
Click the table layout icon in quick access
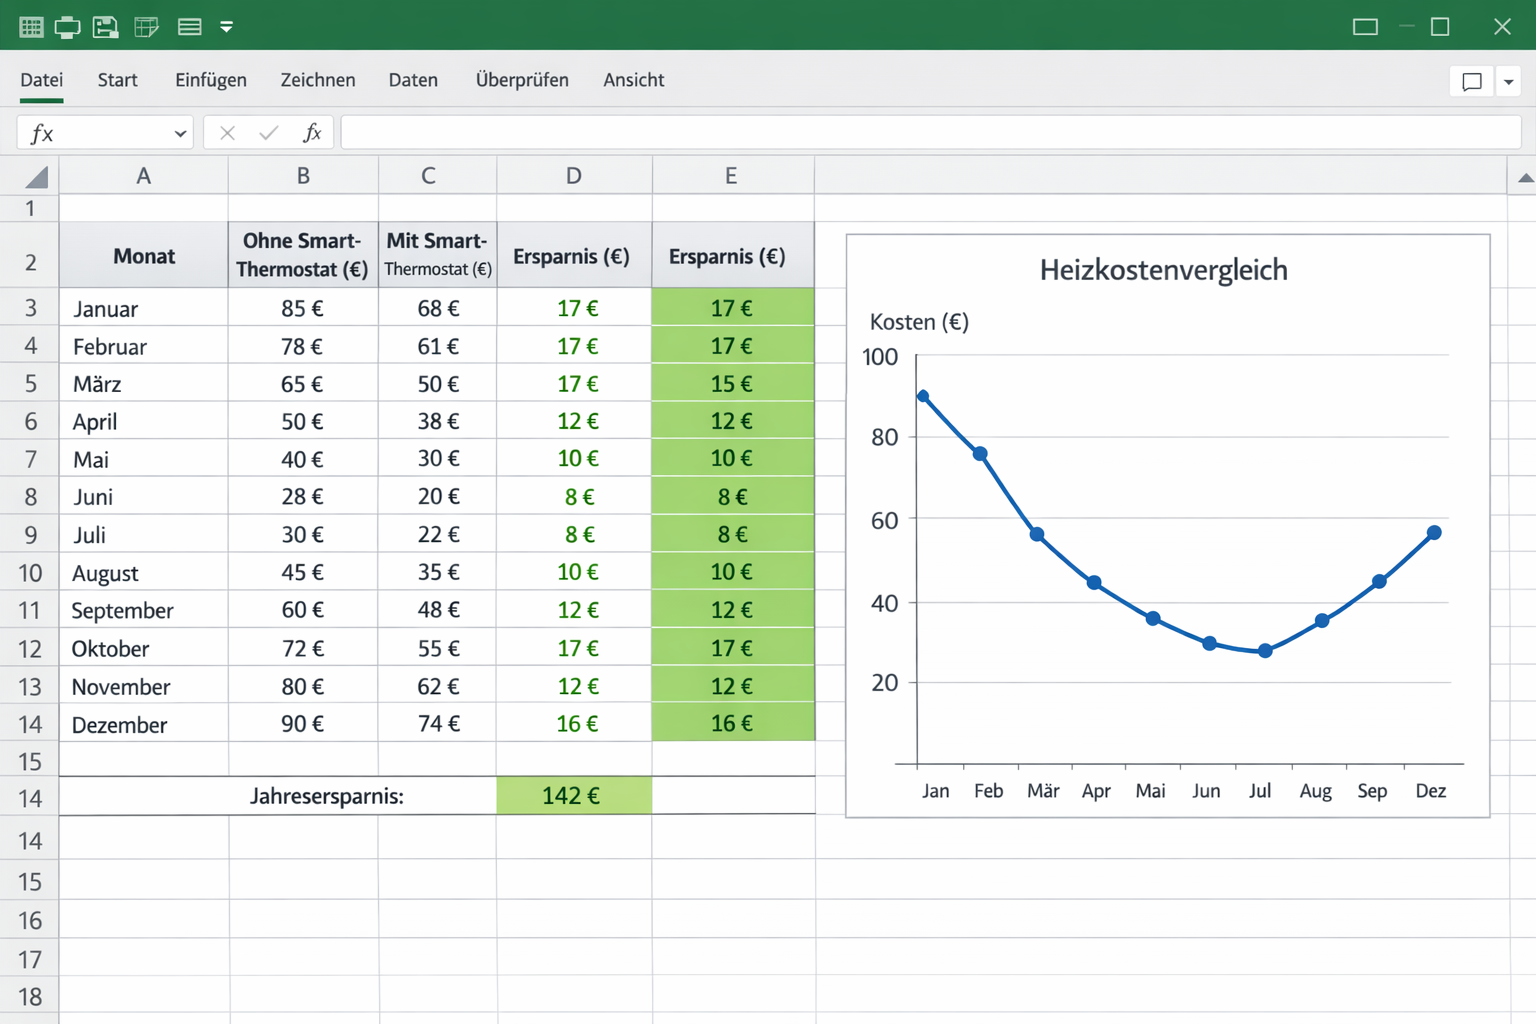[x=147, y=27]
